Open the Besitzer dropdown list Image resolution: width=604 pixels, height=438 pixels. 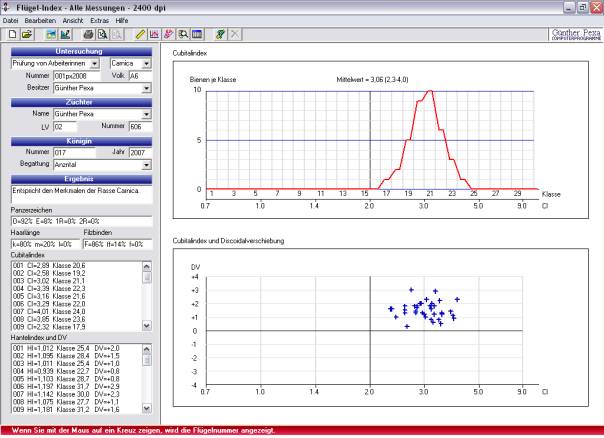coord(147,88)
